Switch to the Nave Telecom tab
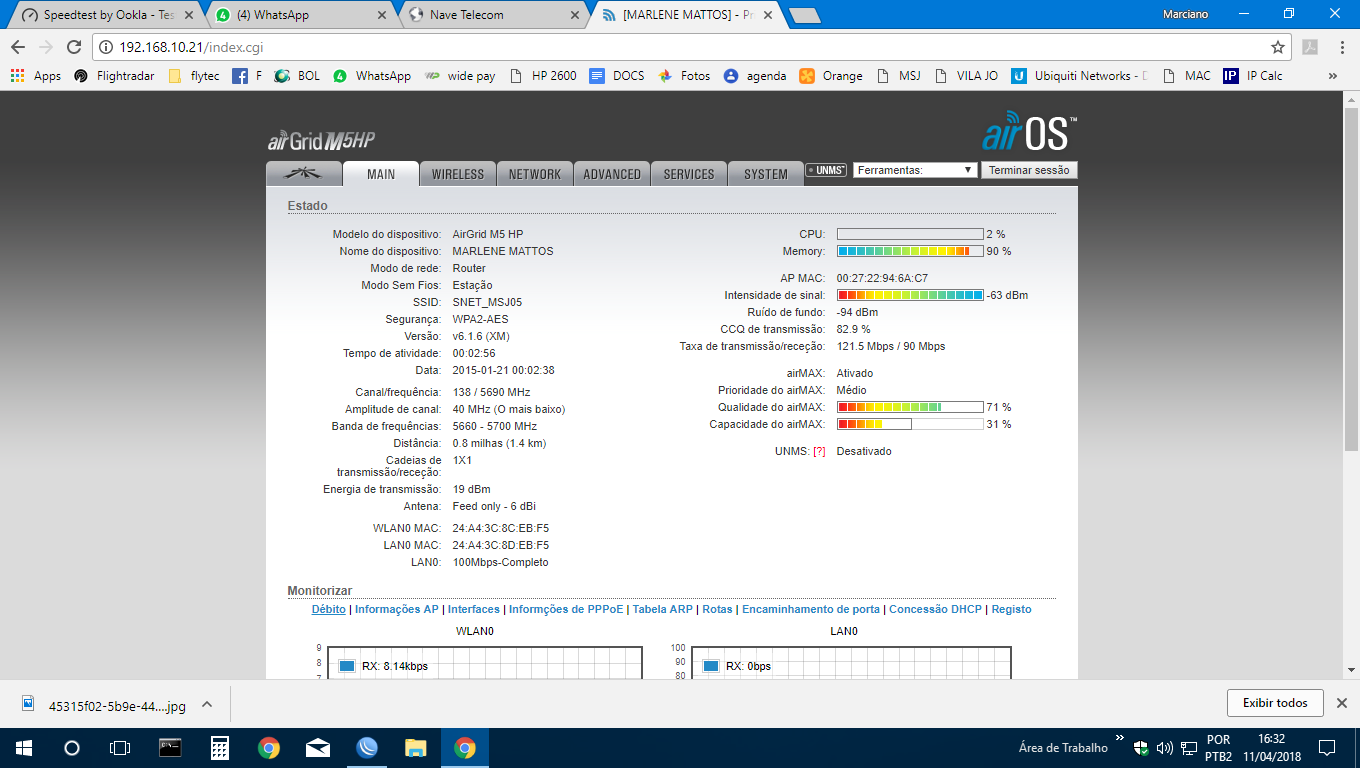The height and width of the screenshot is (768, 1360). tap(492, 15)
